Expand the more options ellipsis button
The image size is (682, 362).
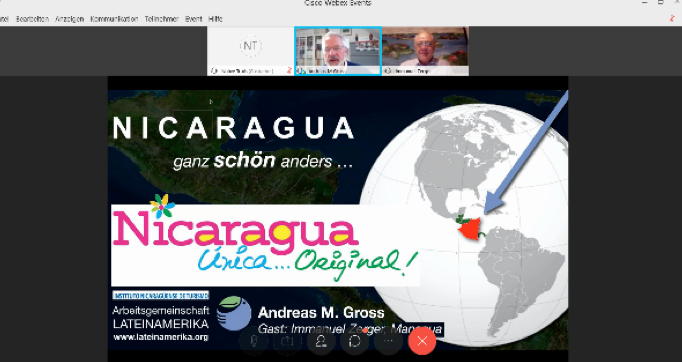click(388, 341)
